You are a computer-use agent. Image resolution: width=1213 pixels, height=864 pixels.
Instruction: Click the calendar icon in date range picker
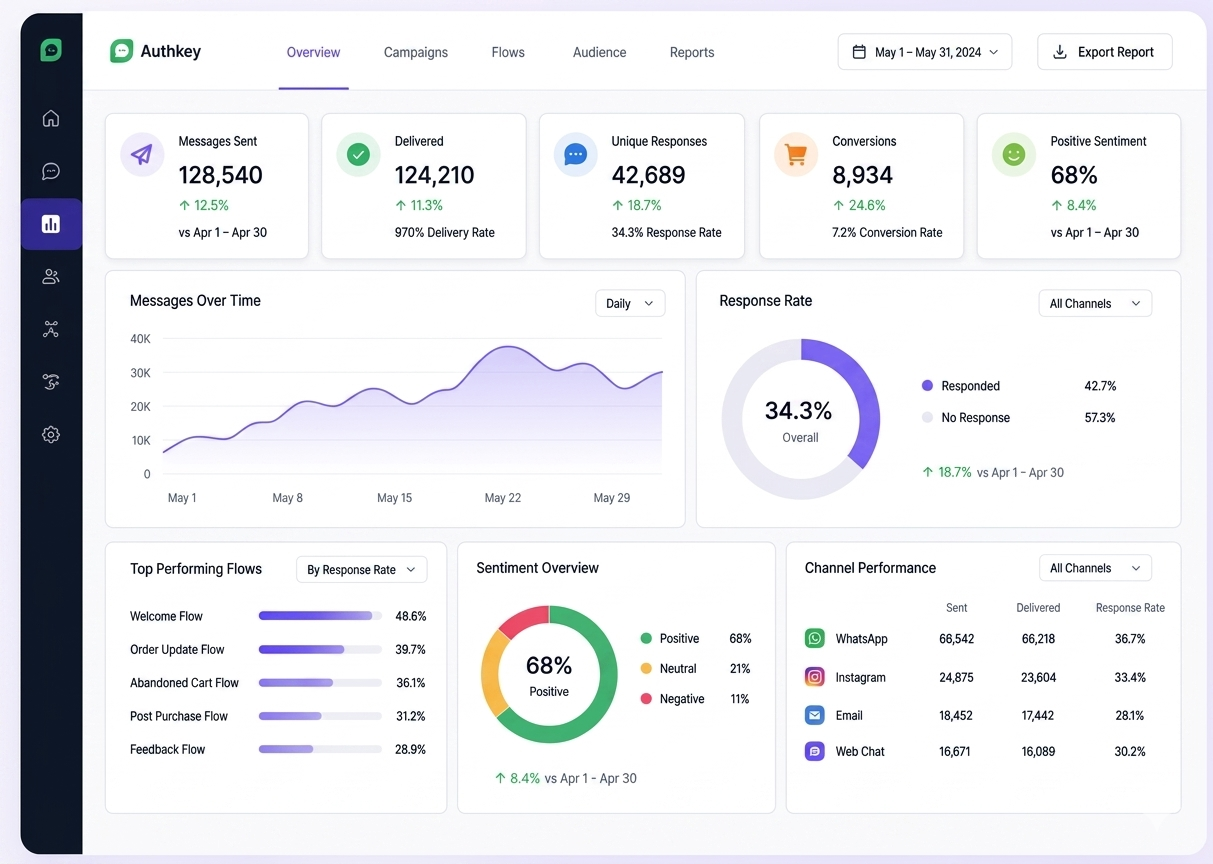point(859,52)
